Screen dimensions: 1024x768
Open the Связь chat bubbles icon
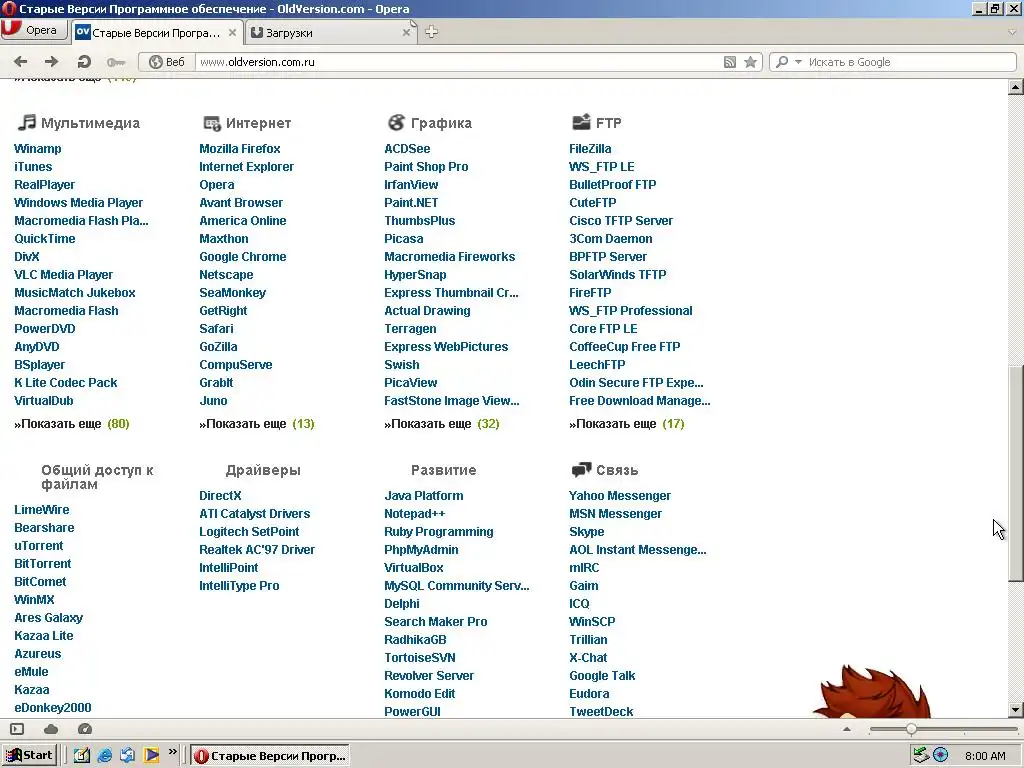[581, 470]
